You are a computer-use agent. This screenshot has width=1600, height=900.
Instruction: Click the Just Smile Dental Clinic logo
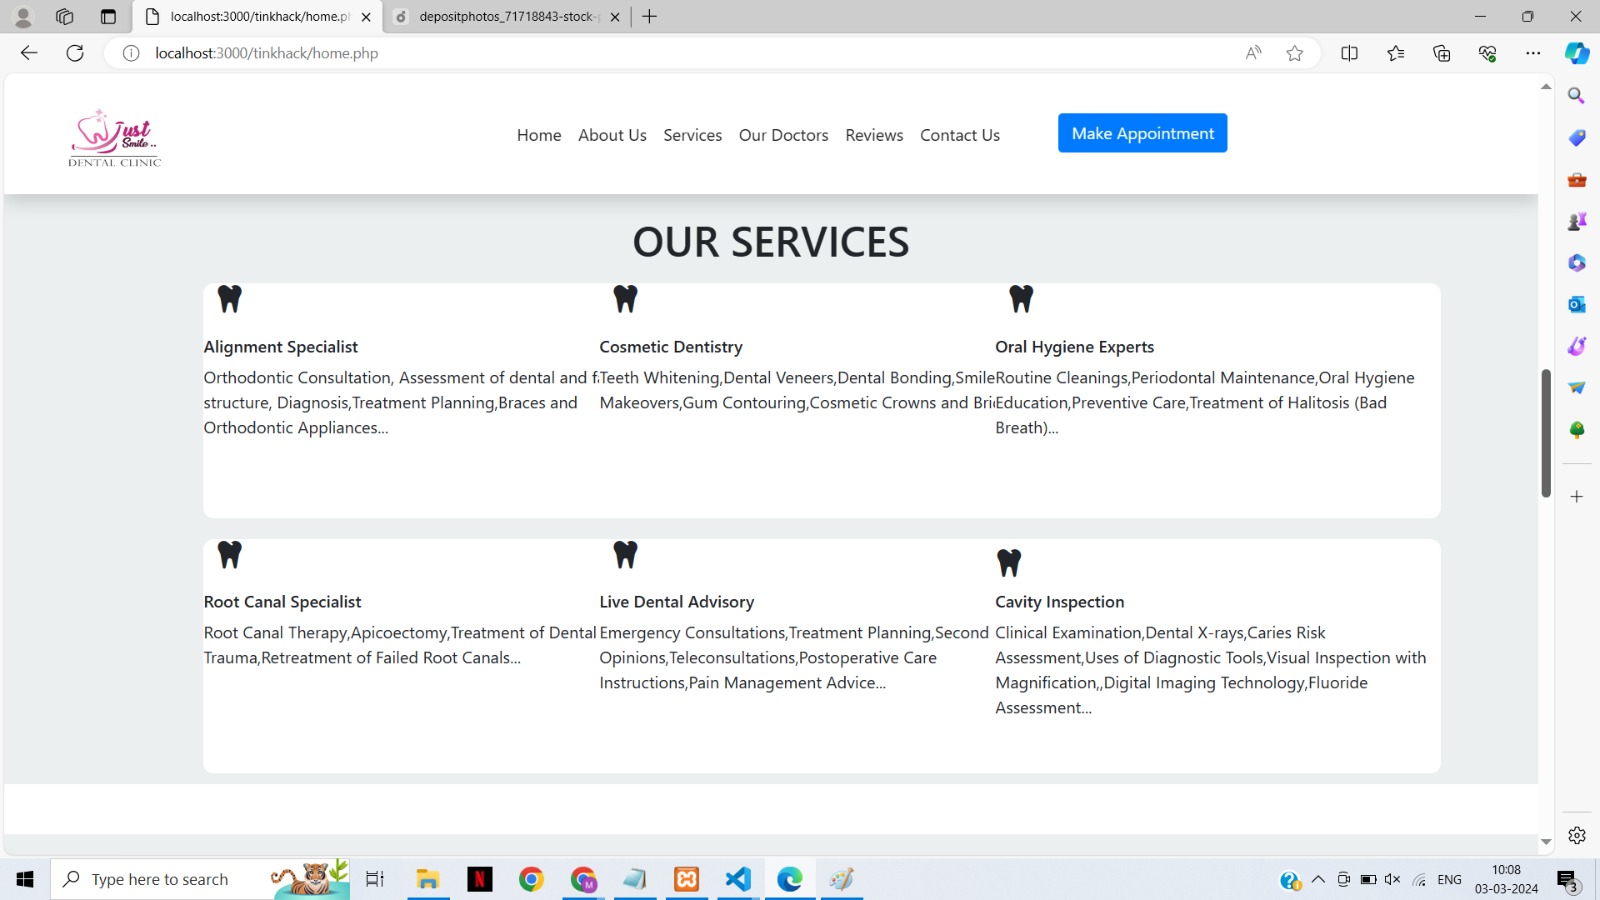pos(115,137)
